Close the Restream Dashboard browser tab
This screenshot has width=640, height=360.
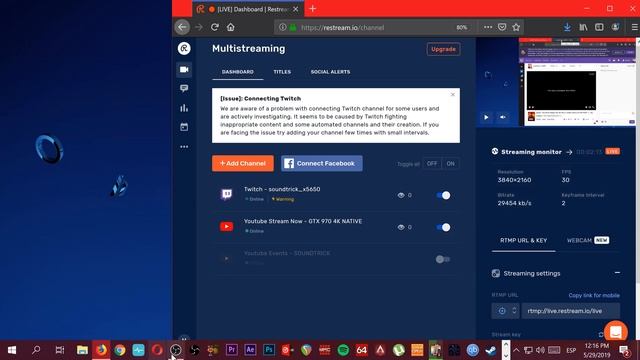(296, 9)
